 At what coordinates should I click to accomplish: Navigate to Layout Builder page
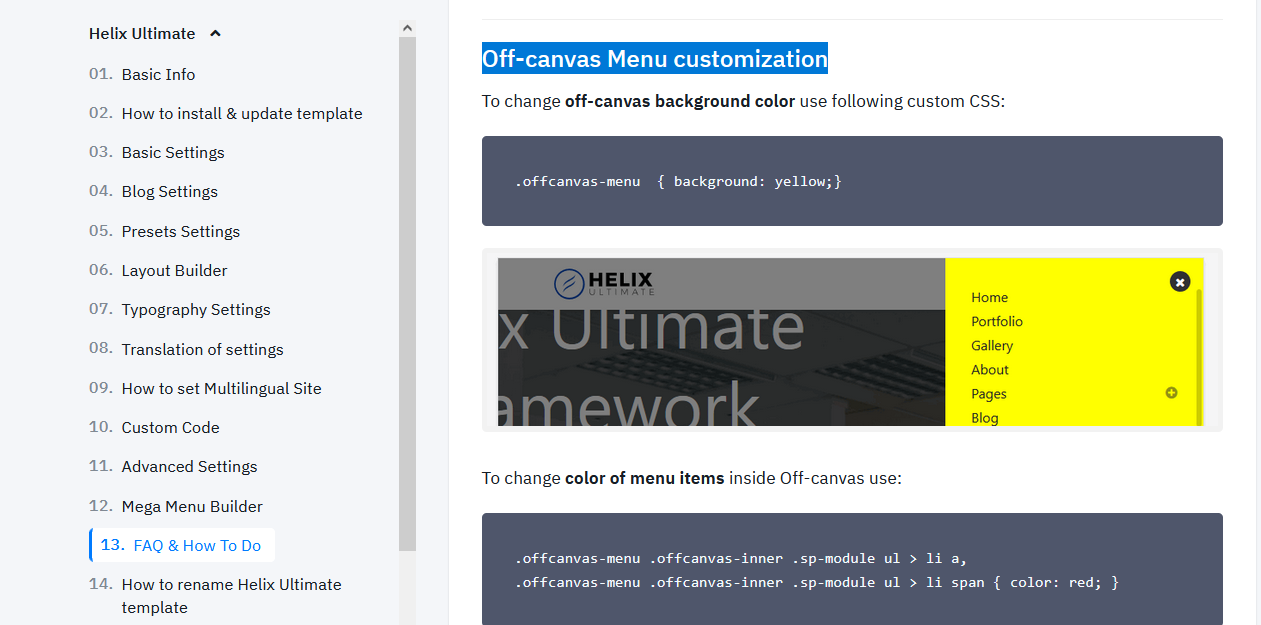click(174, 271)
